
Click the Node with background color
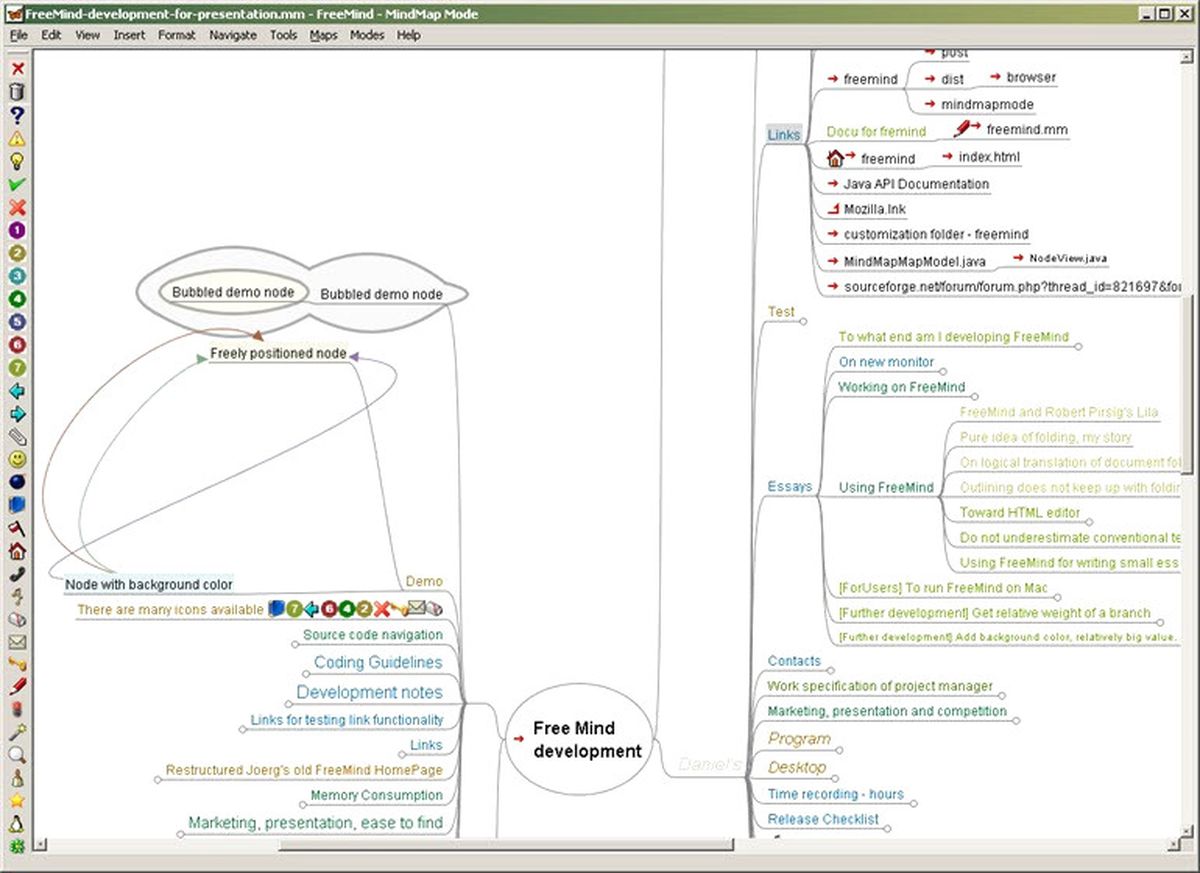(149, 584)
